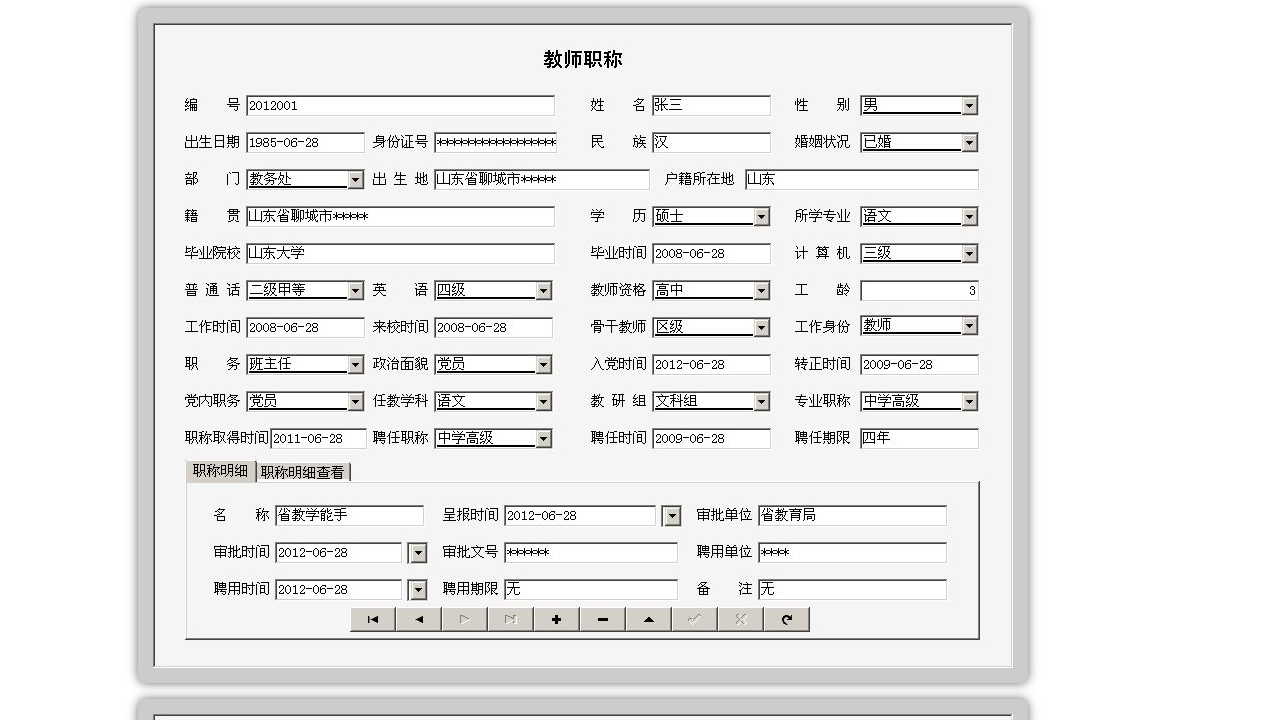Delete the current record with the minus icon

pyautogui.click(x=601, y=619)
